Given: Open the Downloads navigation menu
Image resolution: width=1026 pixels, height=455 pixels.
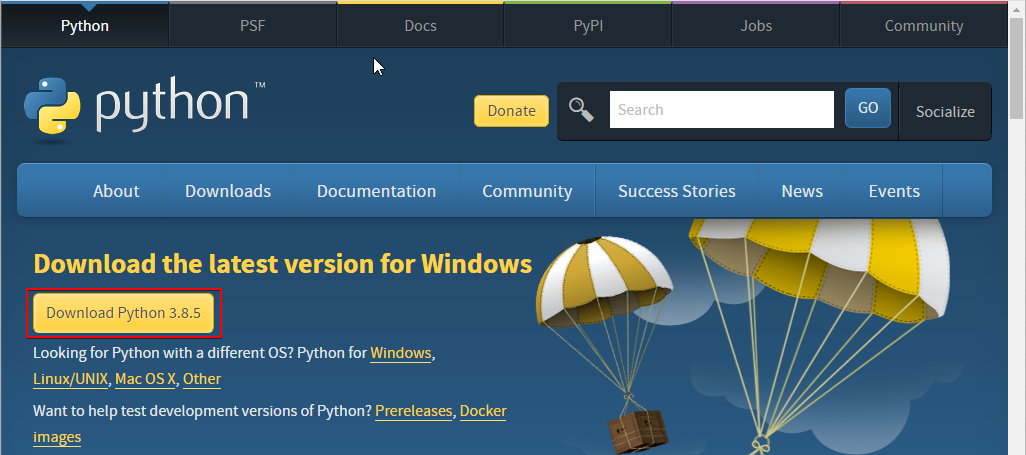Looking at the screenshot, I should (x=228, y=191).
